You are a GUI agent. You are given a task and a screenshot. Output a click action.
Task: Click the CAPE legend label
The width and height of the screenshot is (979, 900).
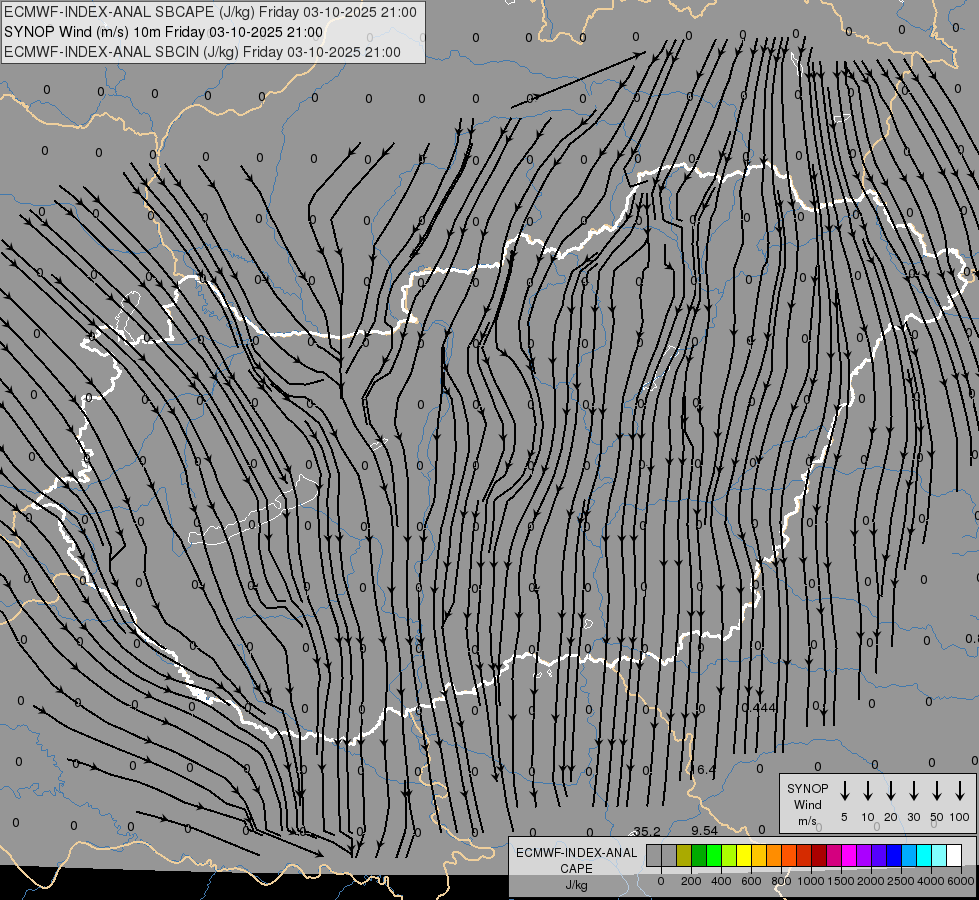tap(576, 869)
